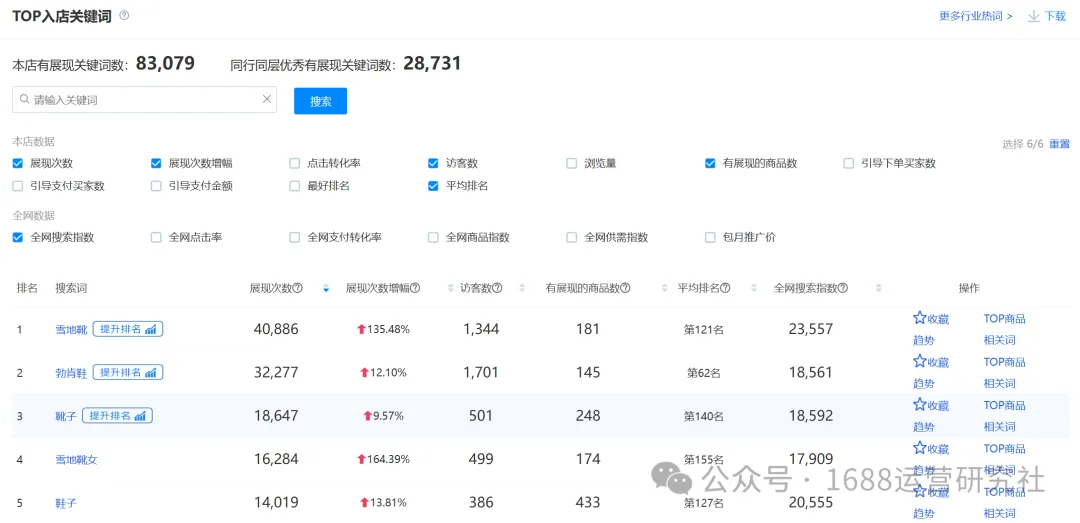
Task: Click help icon next to 展现次数增幅 header
Action: point(415,288)
